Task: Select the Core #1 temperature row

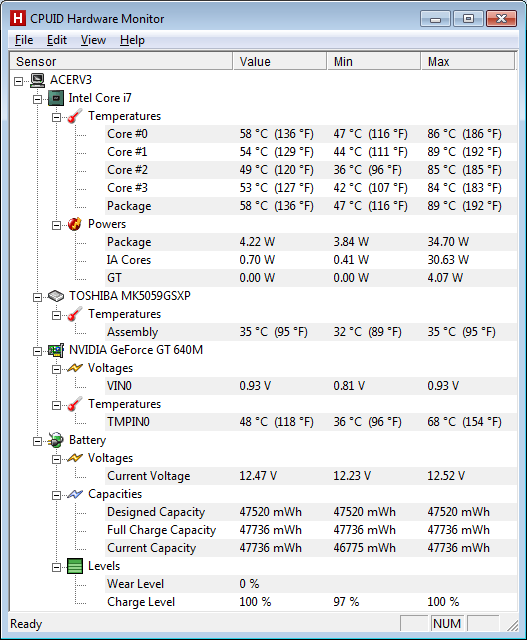Action: (x=311, y=152)
